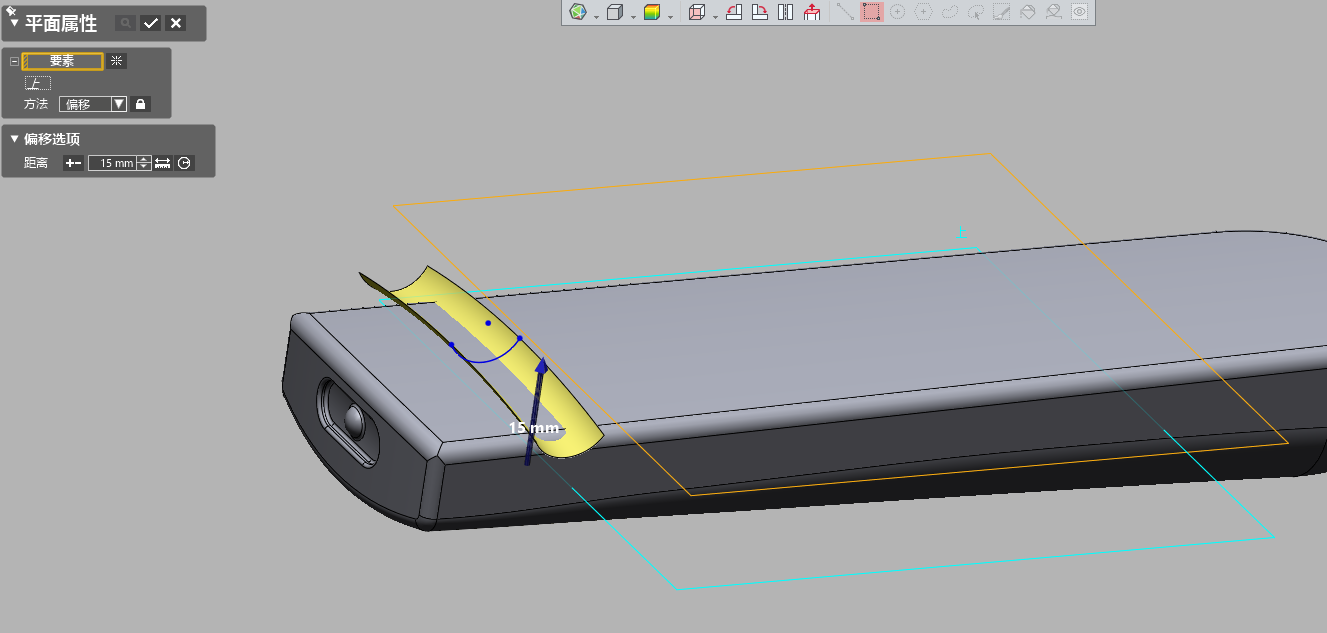Click the asterisk icon beside 要素
The image size is (1327, 633).
(117, 61)
